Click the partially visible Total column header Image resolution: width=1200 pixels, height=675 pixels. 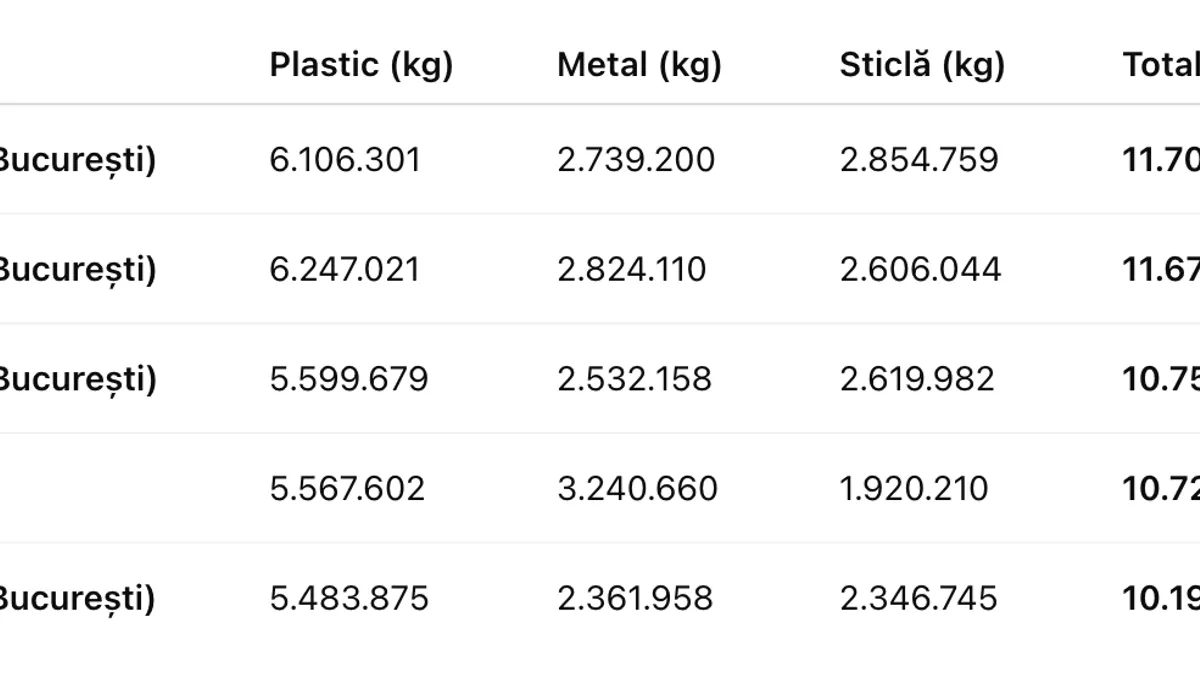point(1161,65)
